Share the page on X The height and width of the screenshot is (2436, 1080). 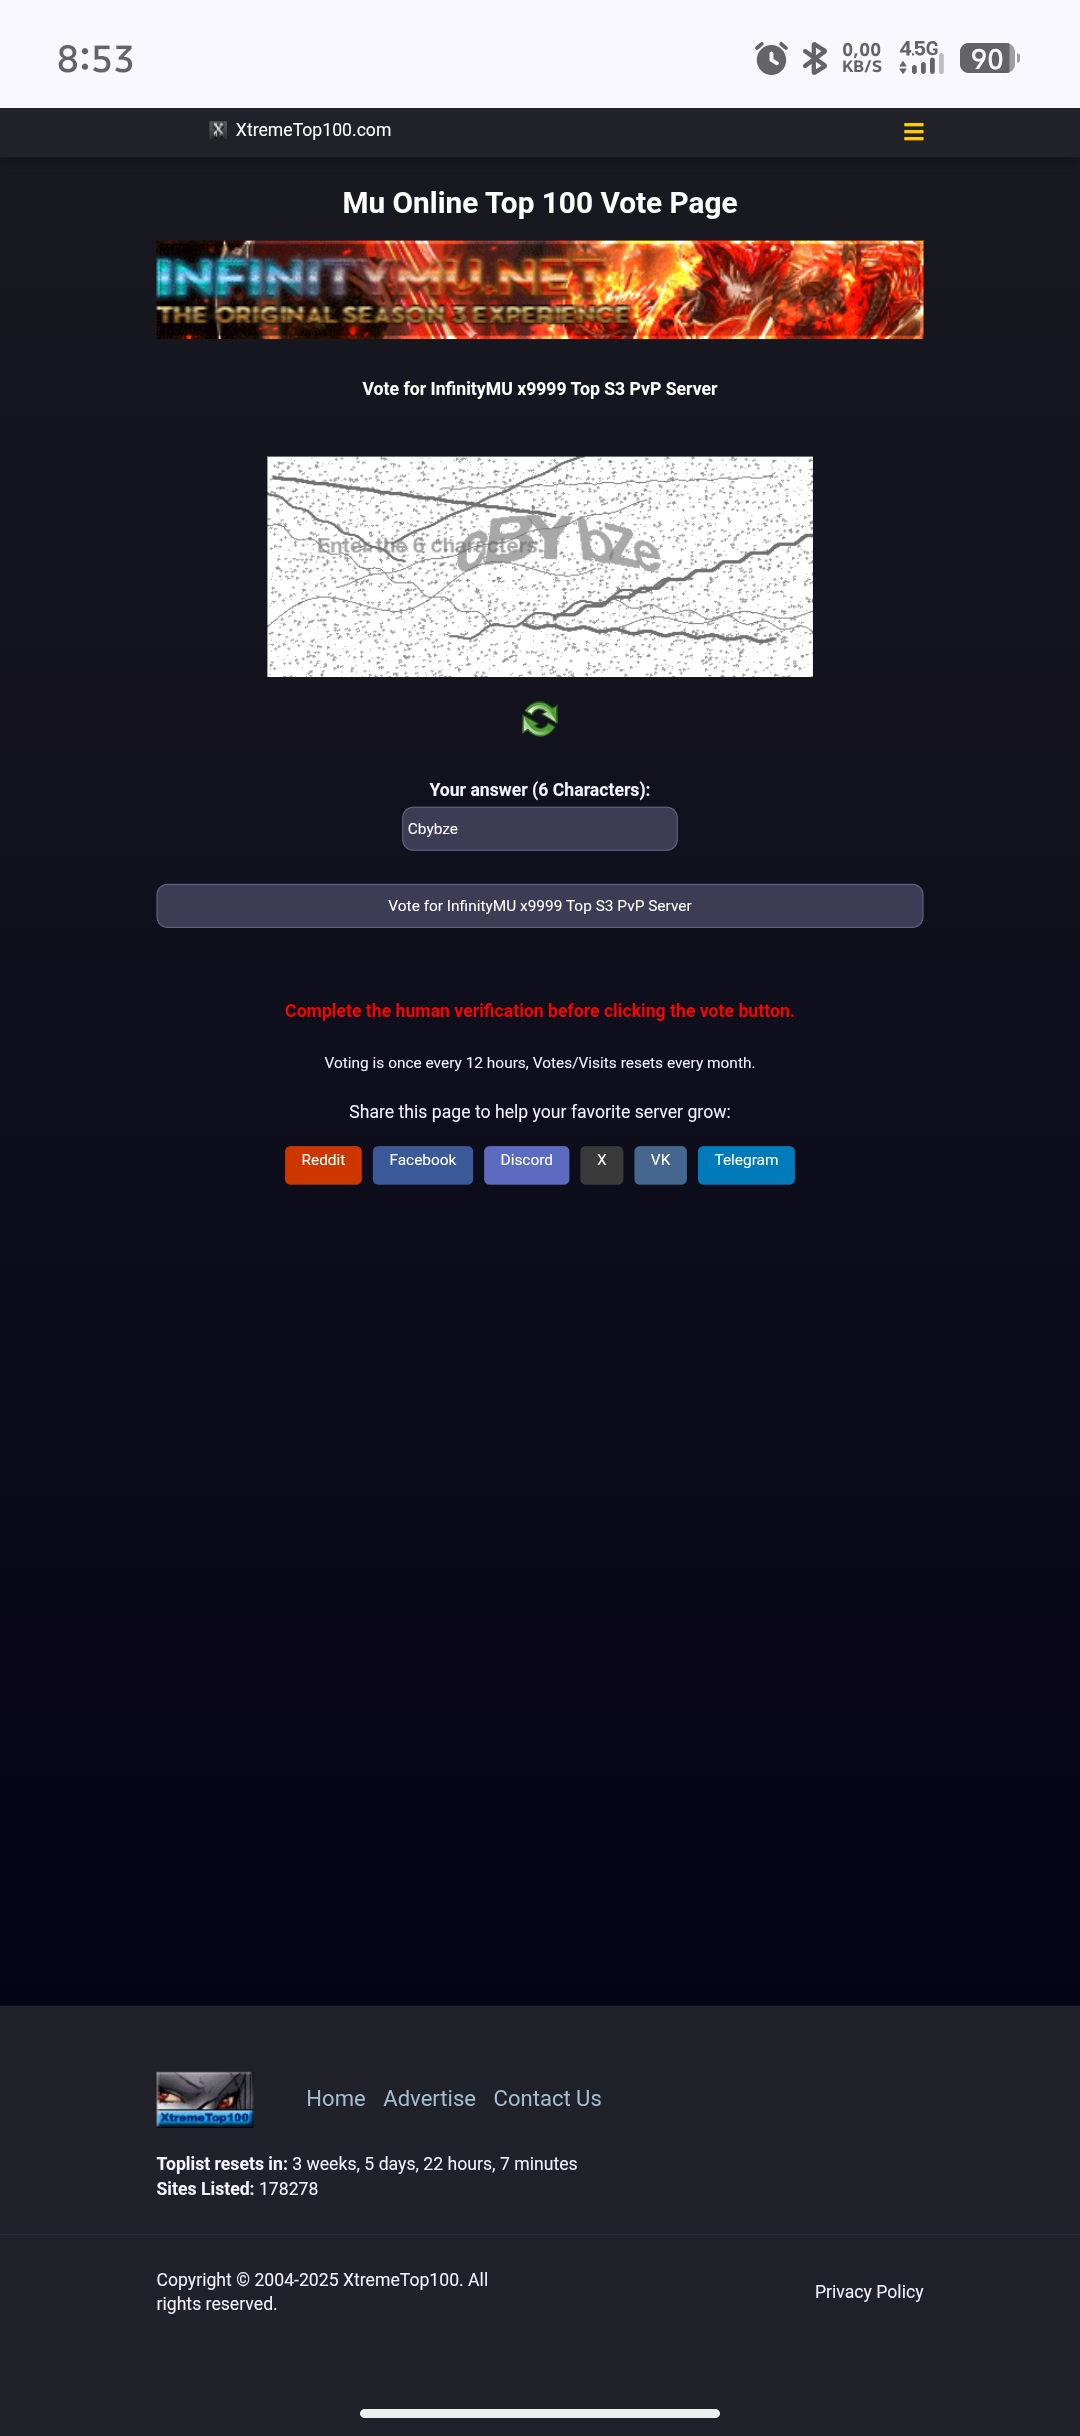pyautogui.click(x=602, y=1165)
